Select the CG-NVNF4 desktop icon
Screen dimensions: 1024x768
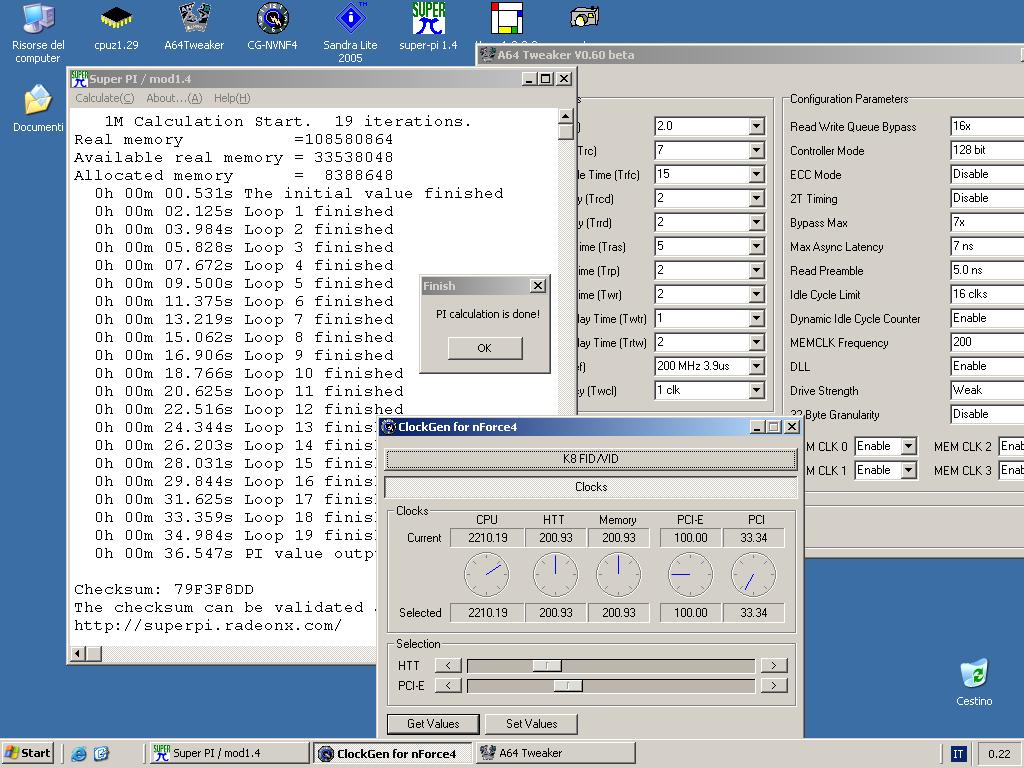272,28
